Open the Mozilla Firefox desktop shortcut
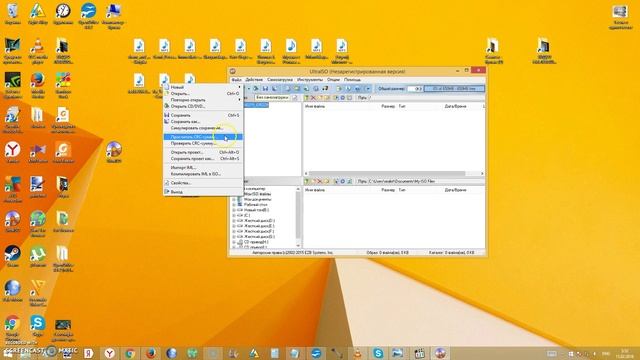Viewport: 640px width, 360px height. coord(38,86)
